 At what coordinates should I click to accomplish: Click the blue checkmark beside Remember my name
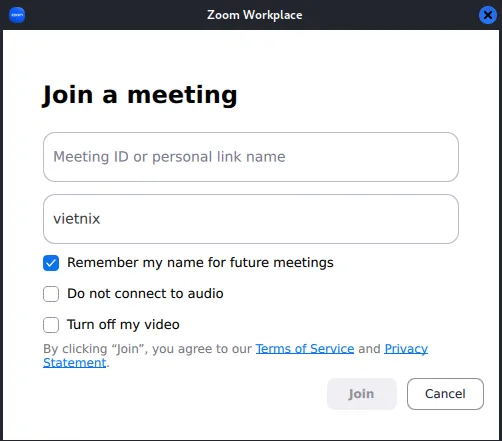tap(51, 263)
